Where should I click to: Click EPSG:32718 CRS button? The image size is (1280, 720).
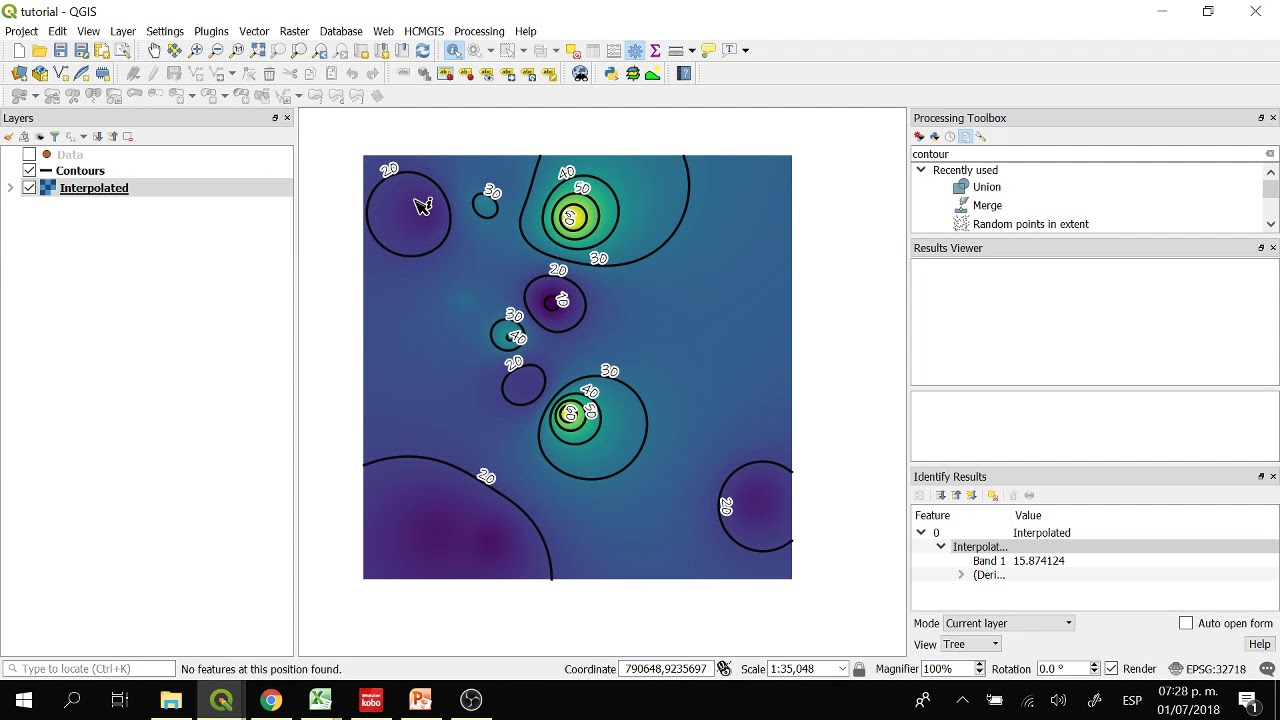pyautogui.click(x=1207, y=669)
